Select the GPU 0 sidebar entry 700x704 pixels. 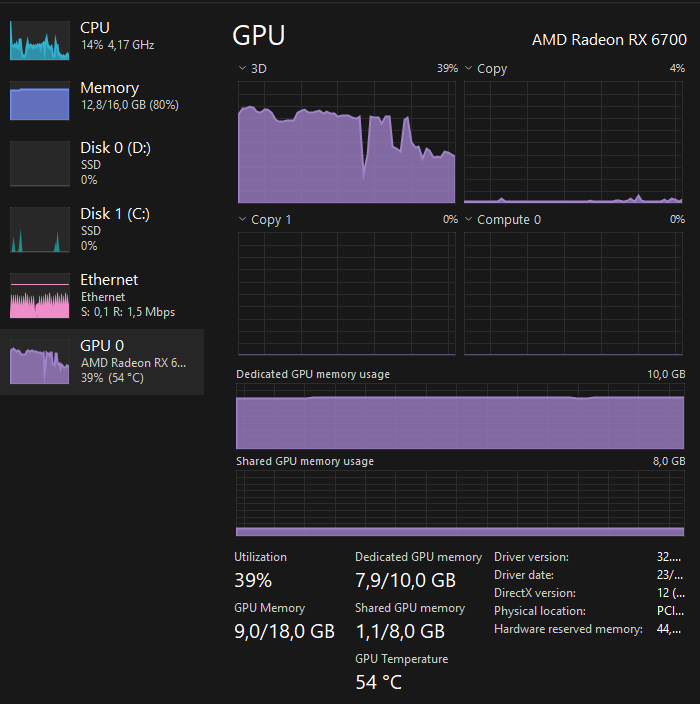[102, 362]
